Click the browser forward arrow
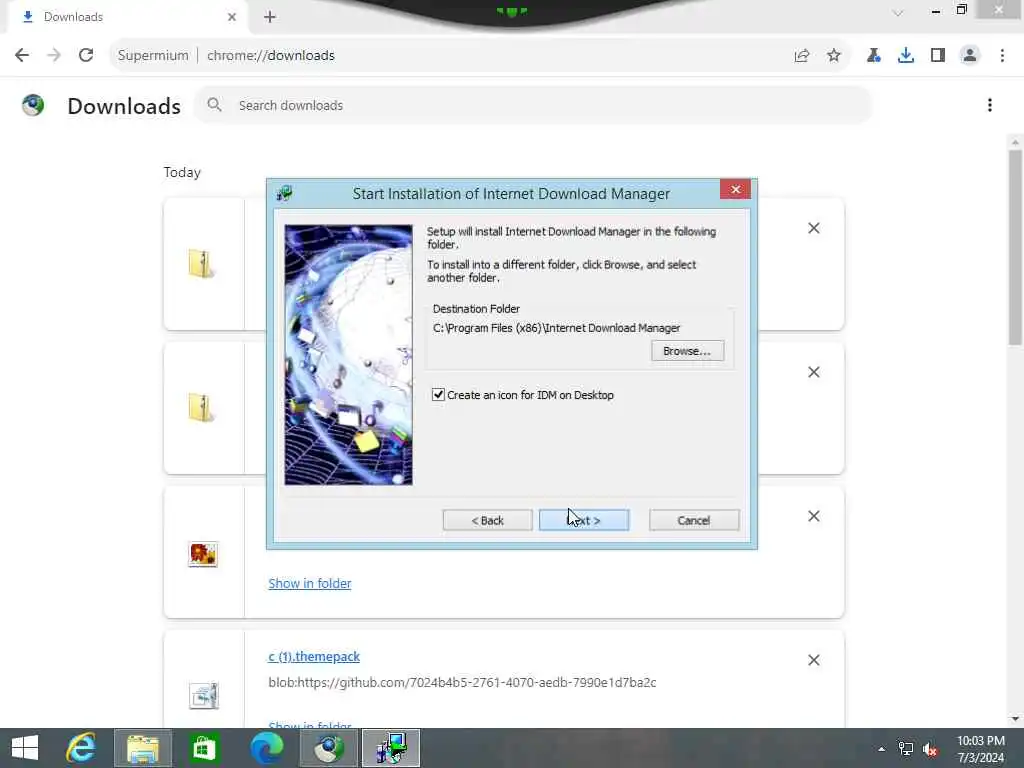 pyautogui.click(x=54, y=56)
